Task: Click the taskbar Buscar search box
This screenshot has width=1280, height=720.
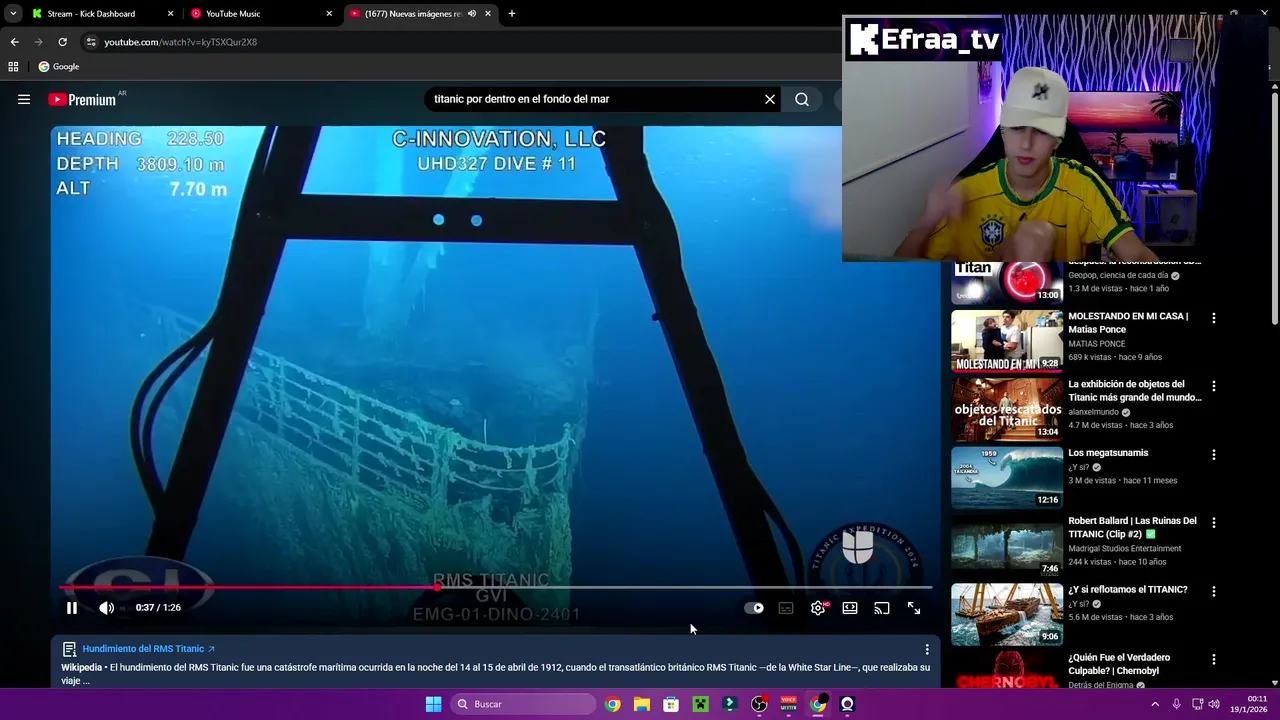Action: pyautogui.click(x=522, y=704)
